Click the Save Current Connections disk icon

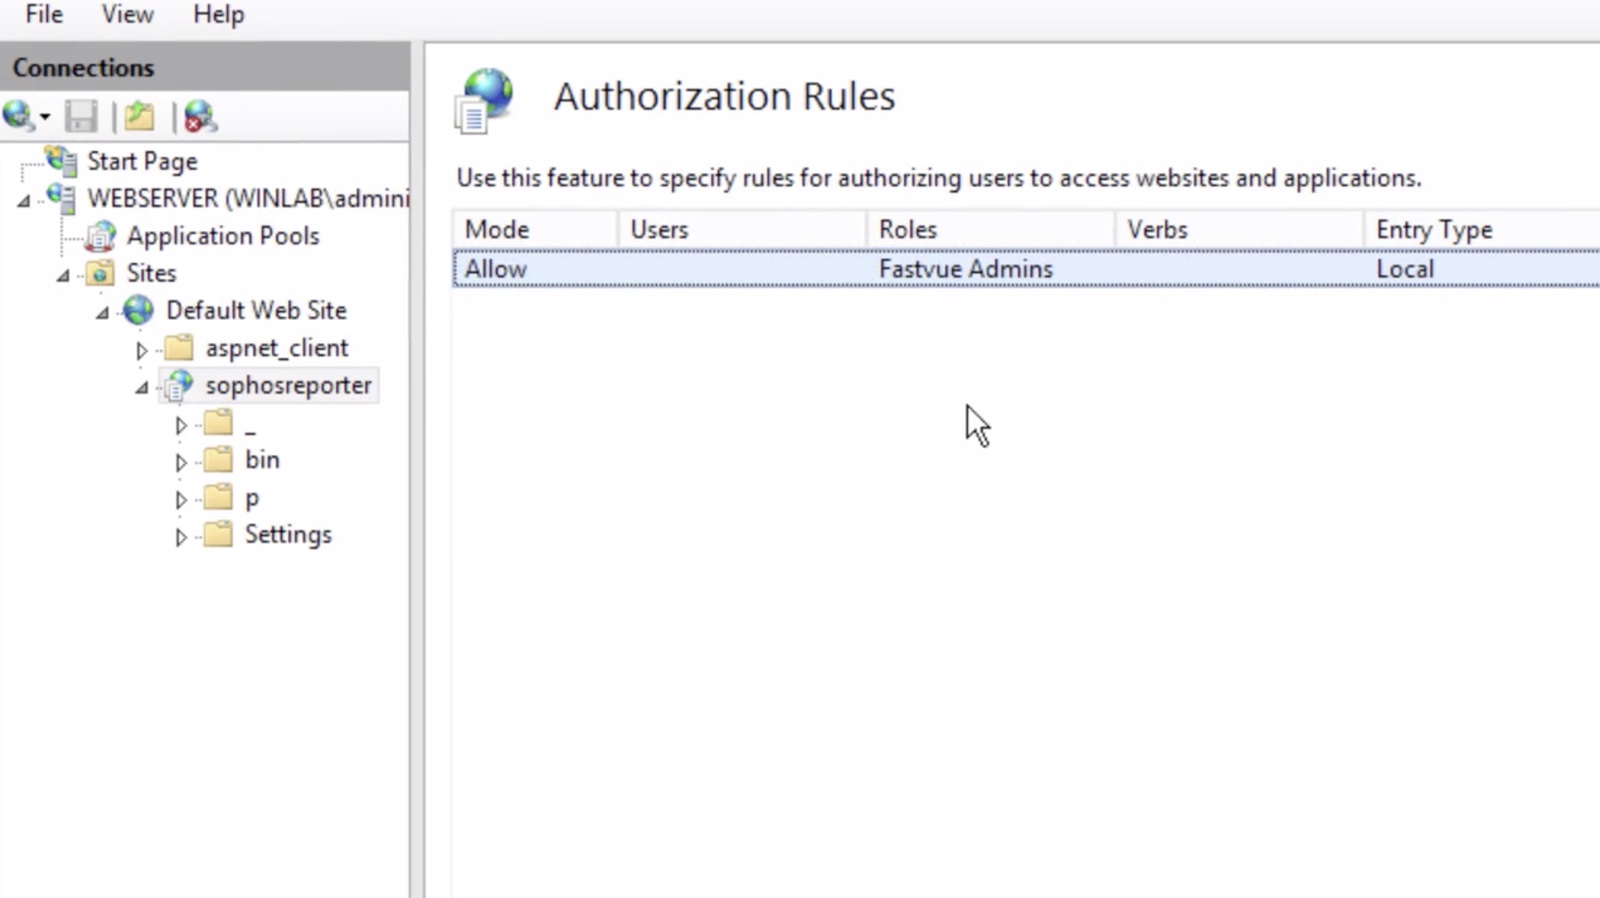80,116
